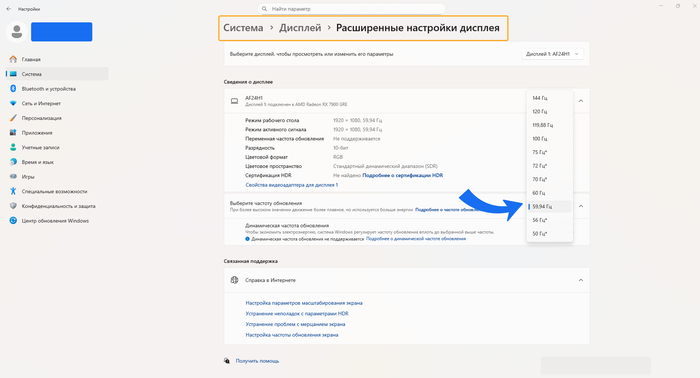Viewport: 700px width, 378px height.
Task: Click the Получить помощь link
Action: (x=257, y=361)
